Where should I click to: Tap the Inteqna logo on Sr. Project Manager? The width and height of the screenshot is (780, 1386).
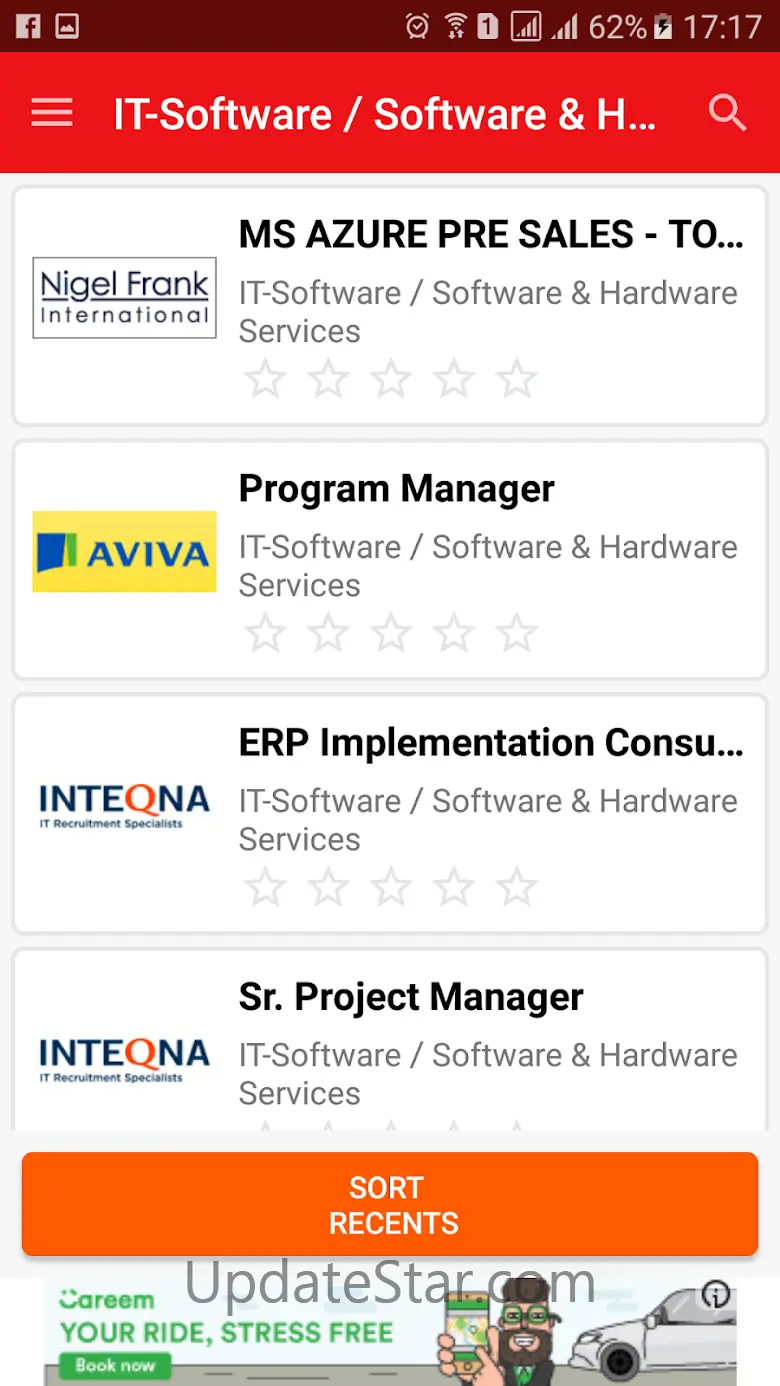124,1060
